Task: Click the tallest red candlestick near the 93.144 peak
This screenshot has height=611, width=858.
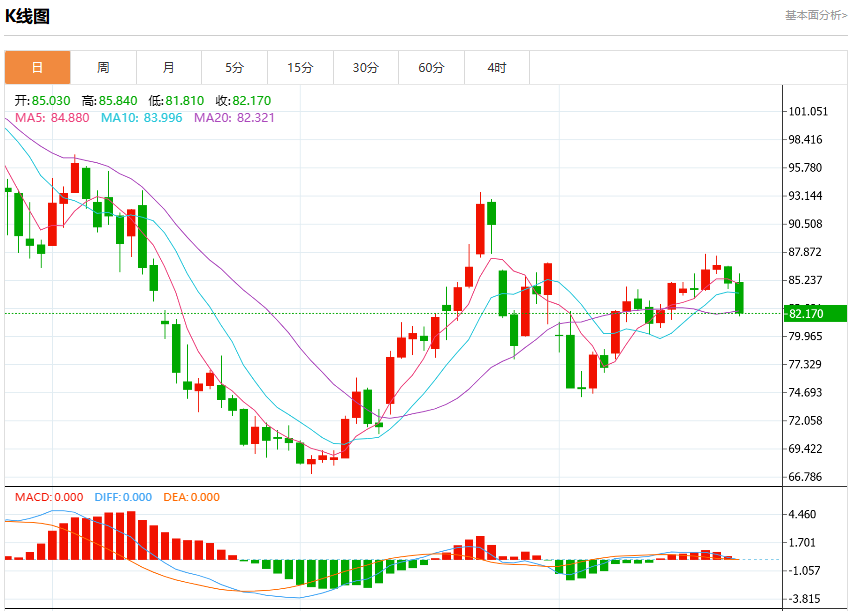Action: click(x=480, y=229)
